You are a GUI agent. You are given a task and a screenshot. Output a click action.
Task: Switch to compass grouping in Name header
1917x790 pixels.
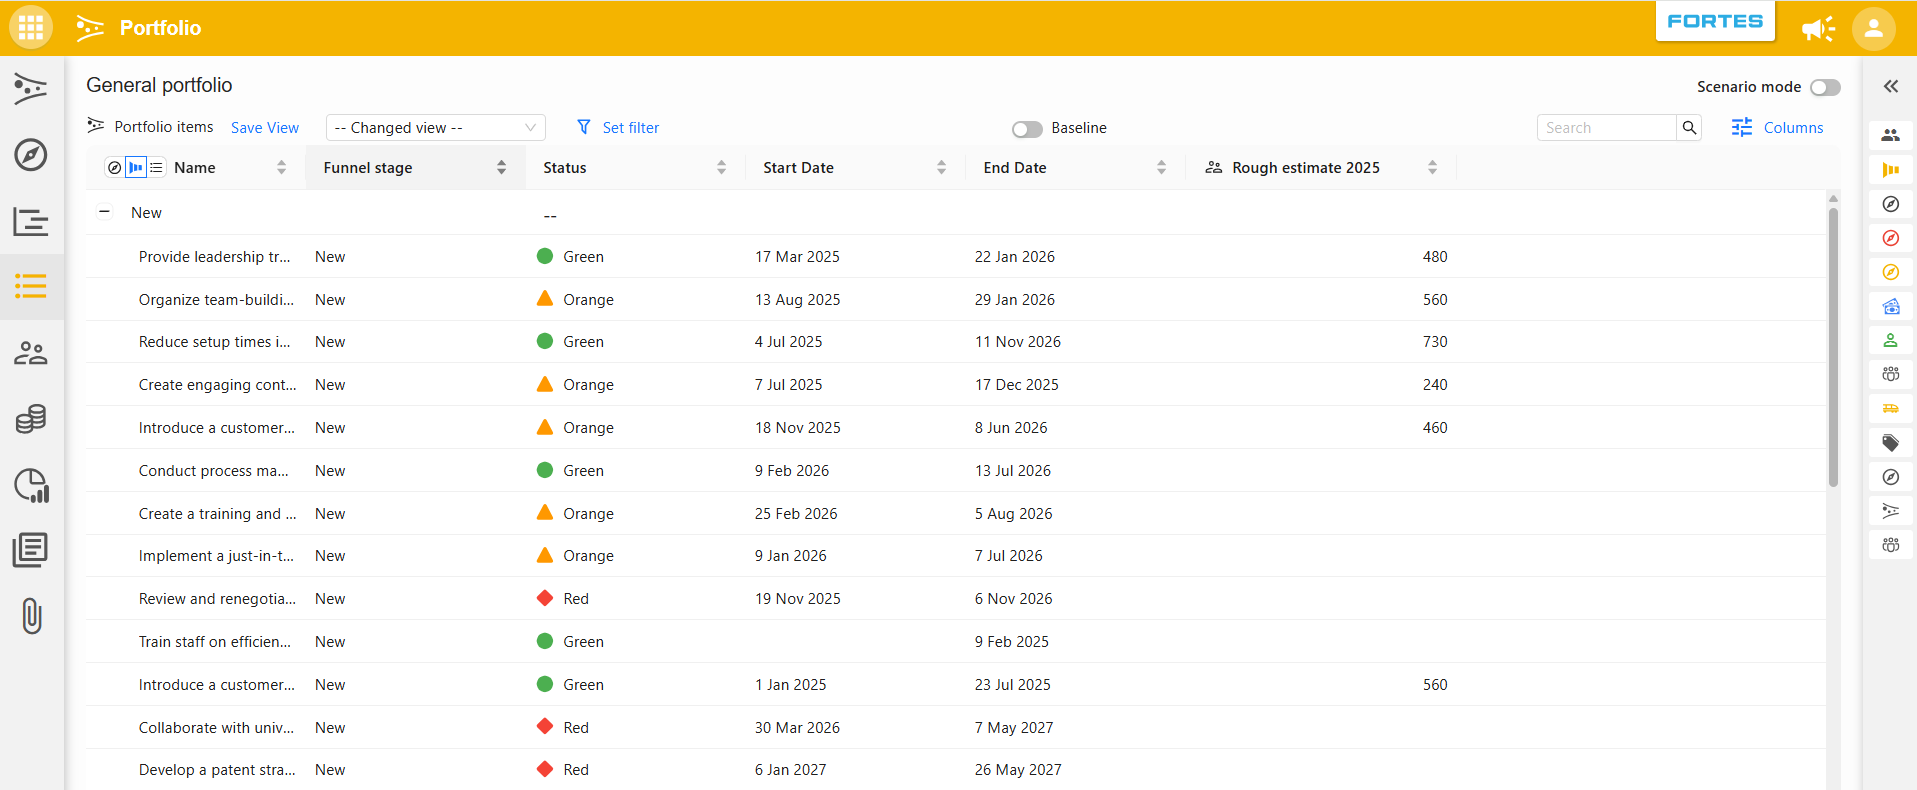tap(114, 168)
